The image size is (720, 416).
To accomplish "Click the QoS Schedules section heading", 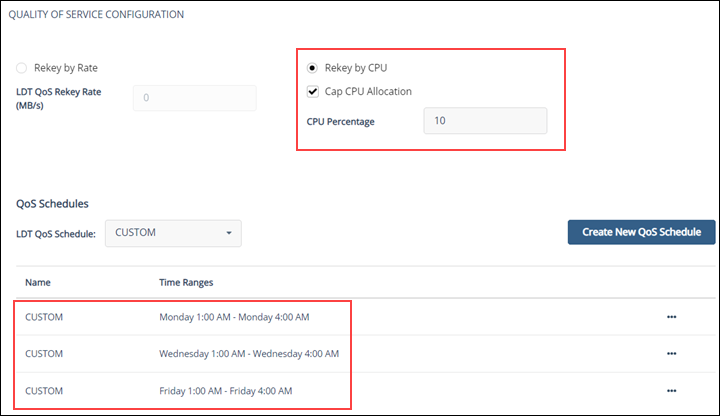I will pos(52,203).
